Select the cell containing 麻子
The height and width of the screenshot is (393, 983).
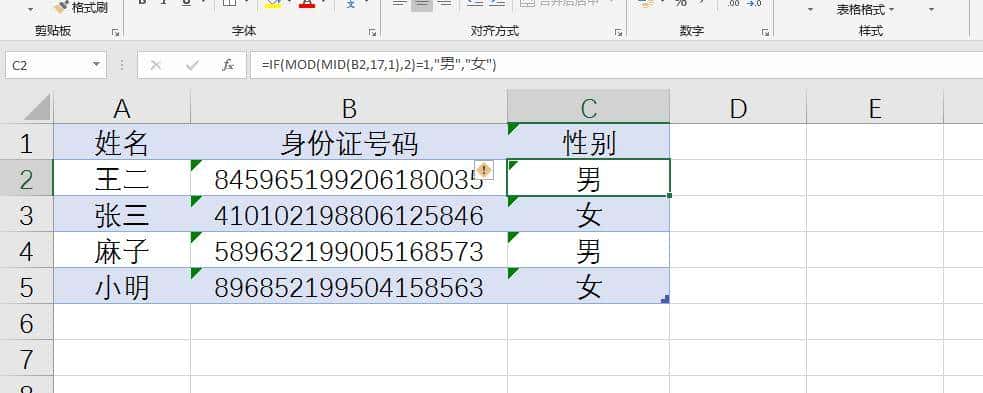tap(122, 251)
